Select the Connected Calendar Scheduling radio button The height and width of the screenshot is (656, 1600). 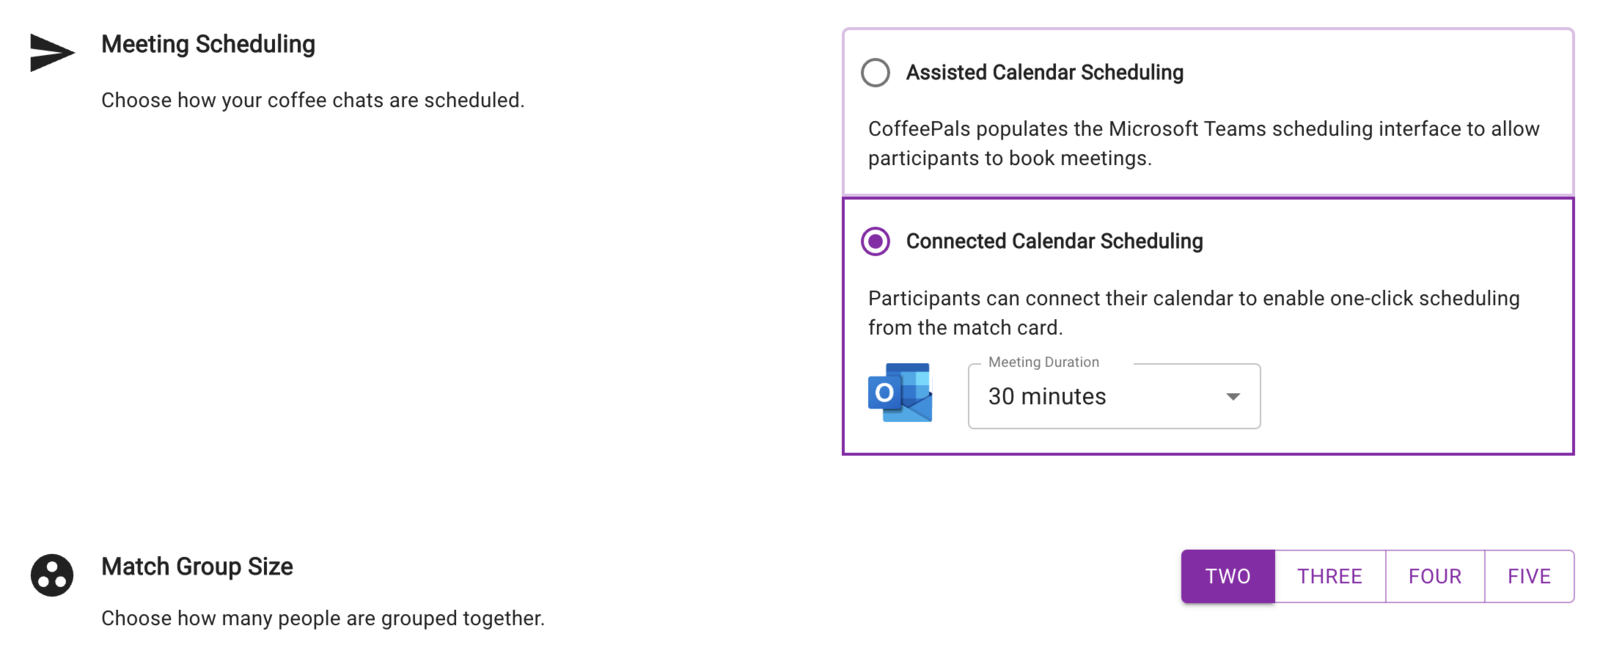[875, 242]
